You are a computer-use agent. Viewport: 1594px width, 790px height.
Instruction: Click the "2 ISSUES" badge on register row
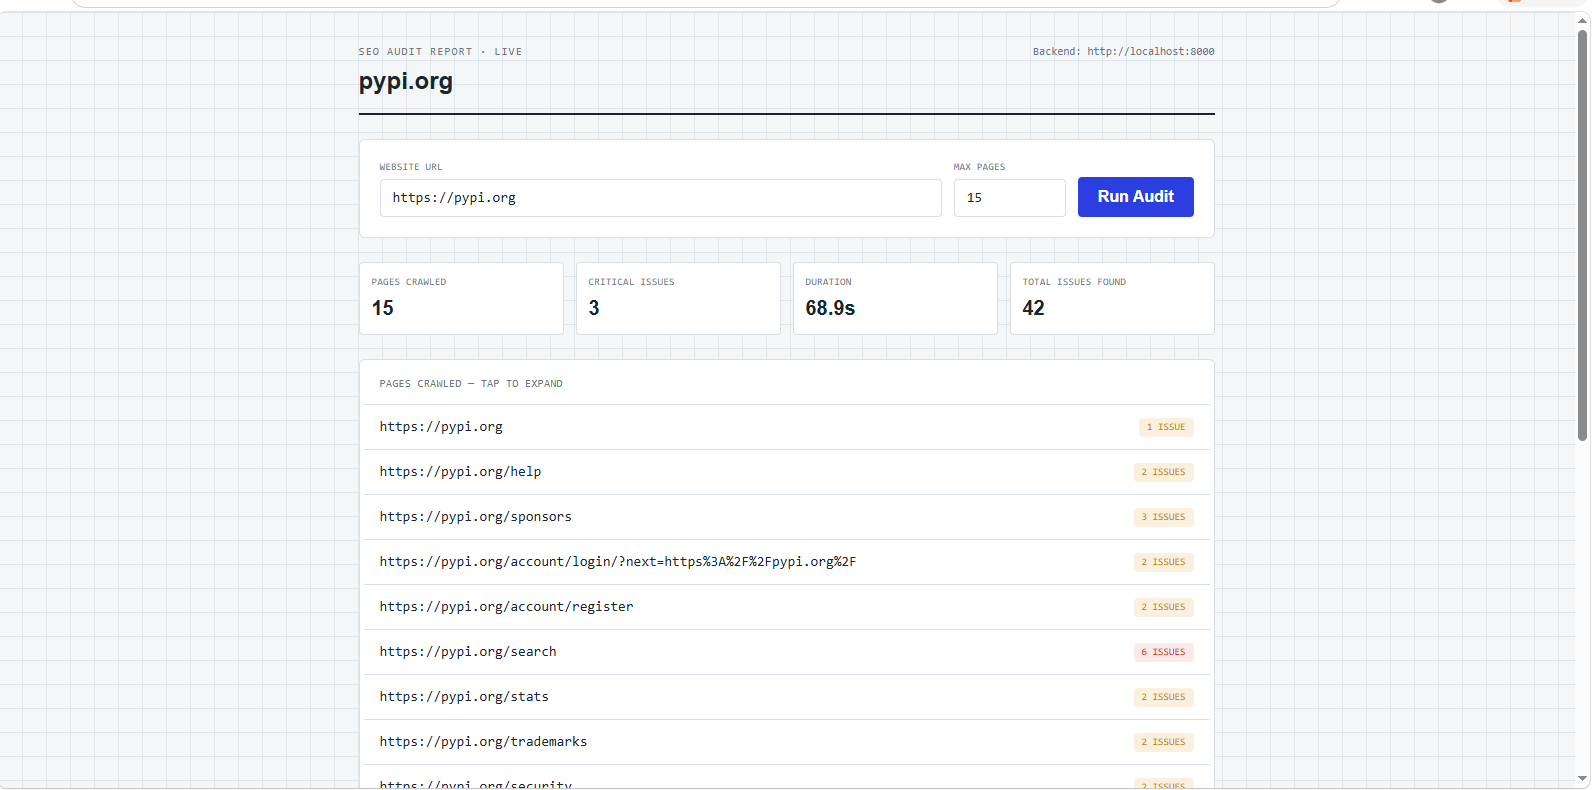click(1163, 607)
